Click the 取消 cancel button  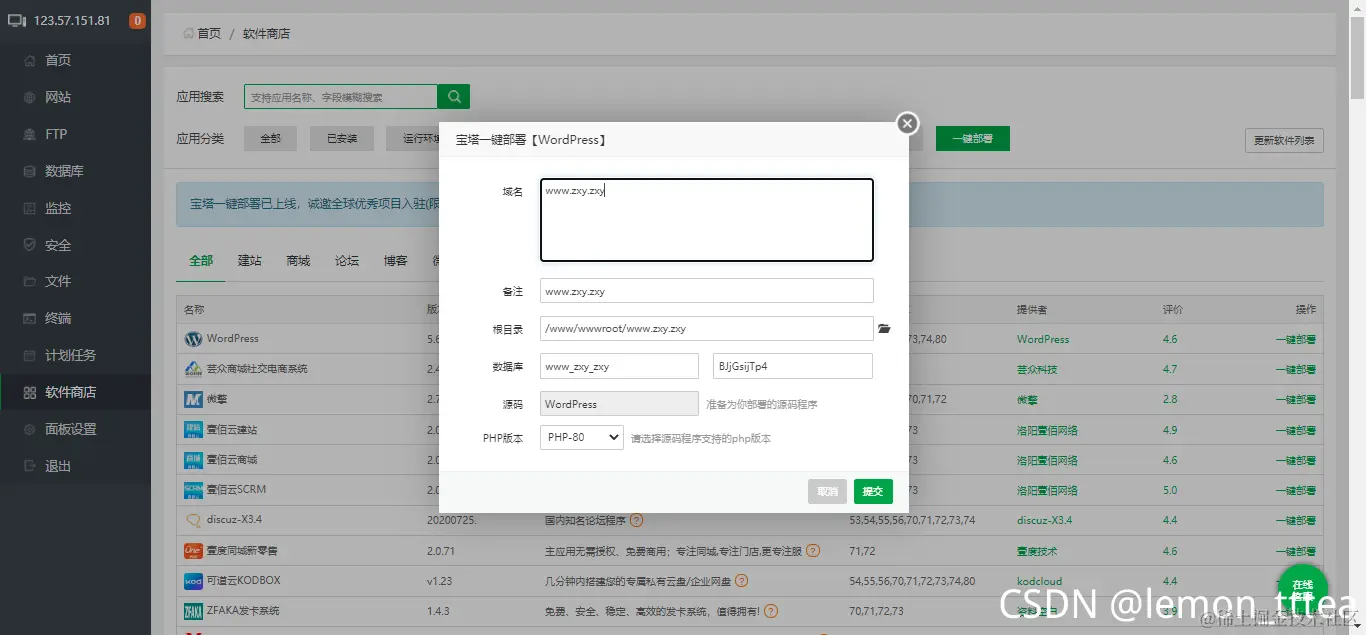point(827,491)
